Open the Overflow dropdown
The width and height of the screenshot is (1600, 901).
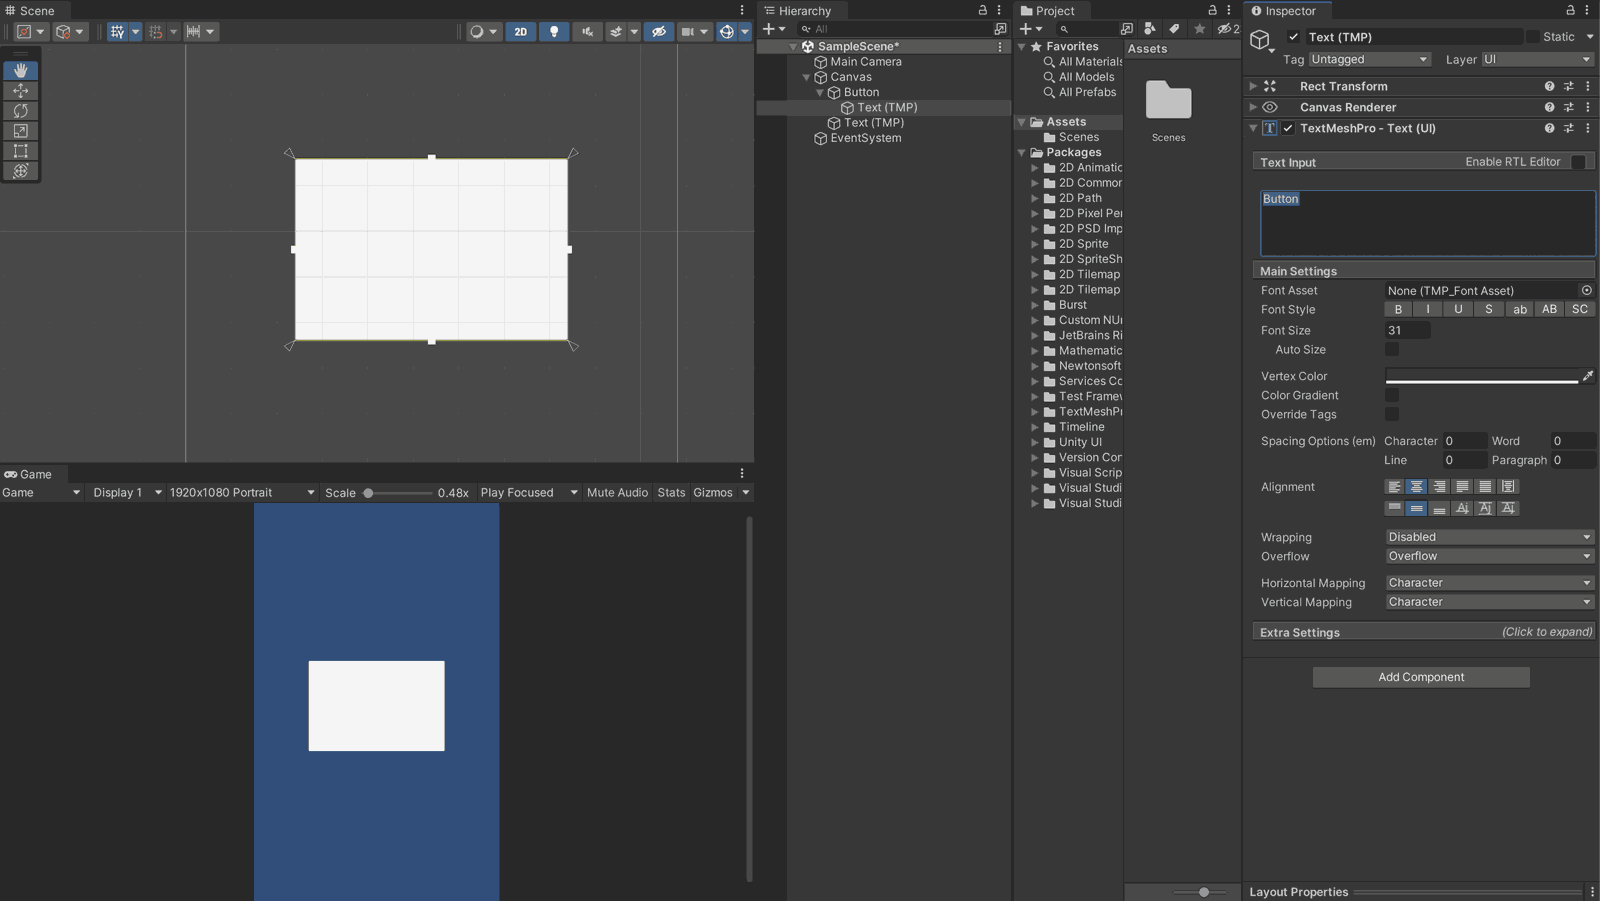click(1488, 556)
